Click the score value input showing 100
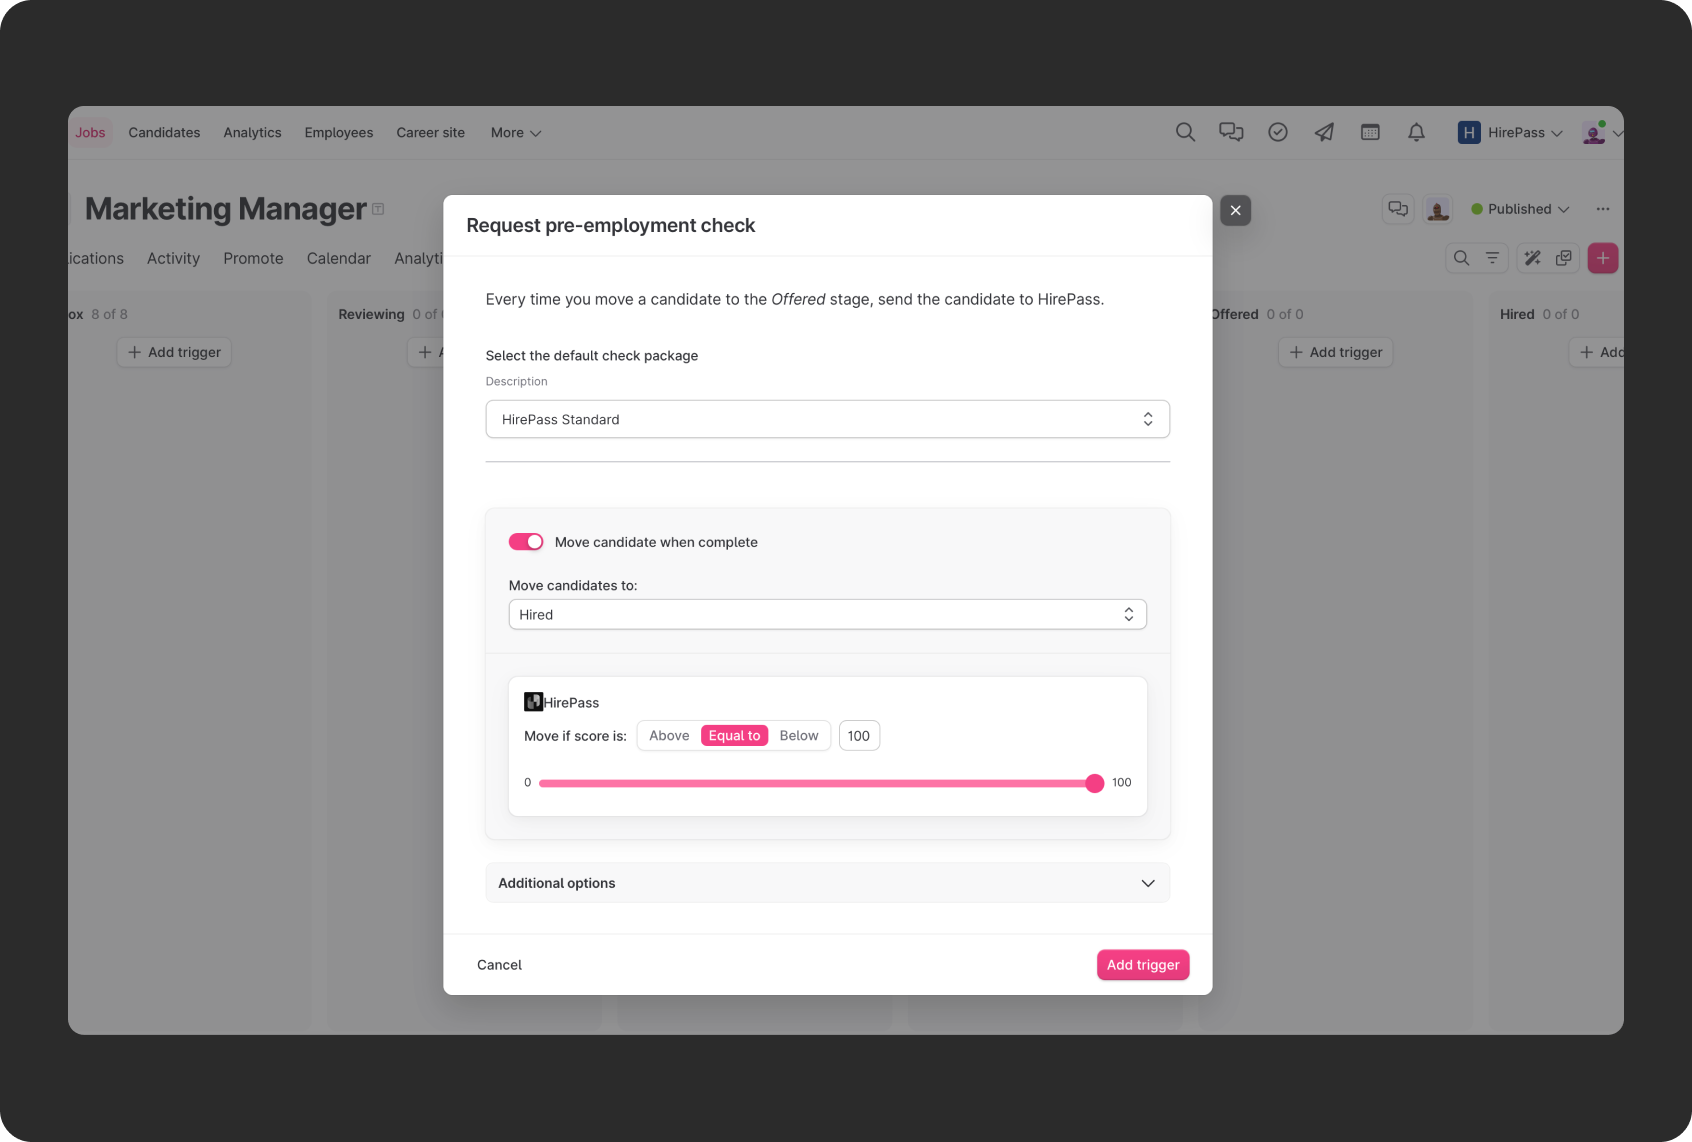The height and width of the screenshot is (1142, 1692). pyautogui.click(x=859, y=736)
